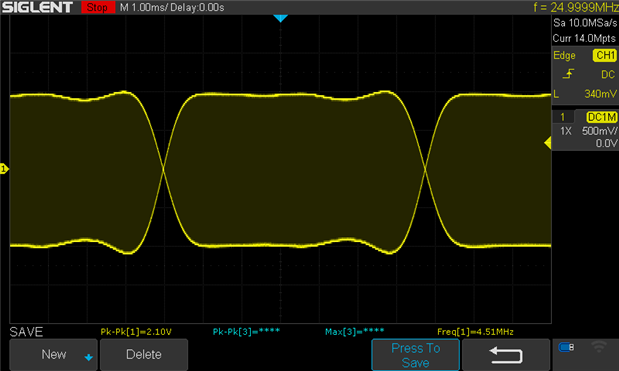Image resolution: width=619 pixels, height=371 pixels.
Task: Click the red Stop status indicator
Action: pyautogui.click(x=98, y=7)
